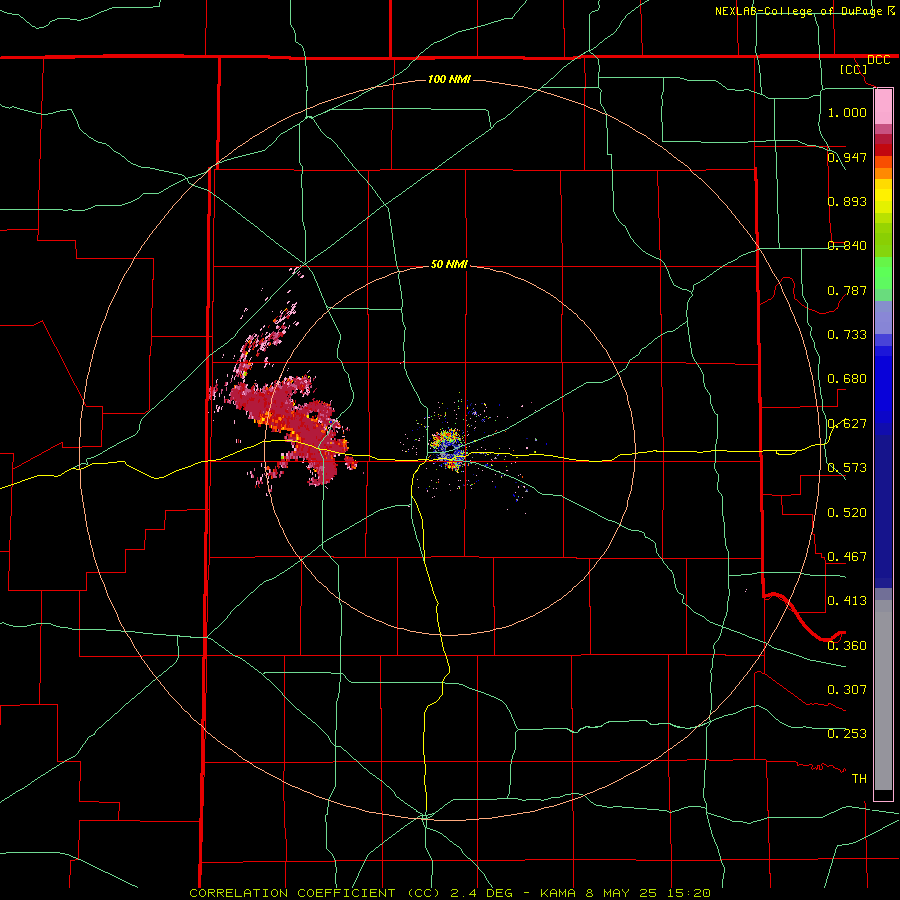This screenshot has width=900, height=900.
Task: Click the 0.787 scale value
Action: tap(847, 290)
